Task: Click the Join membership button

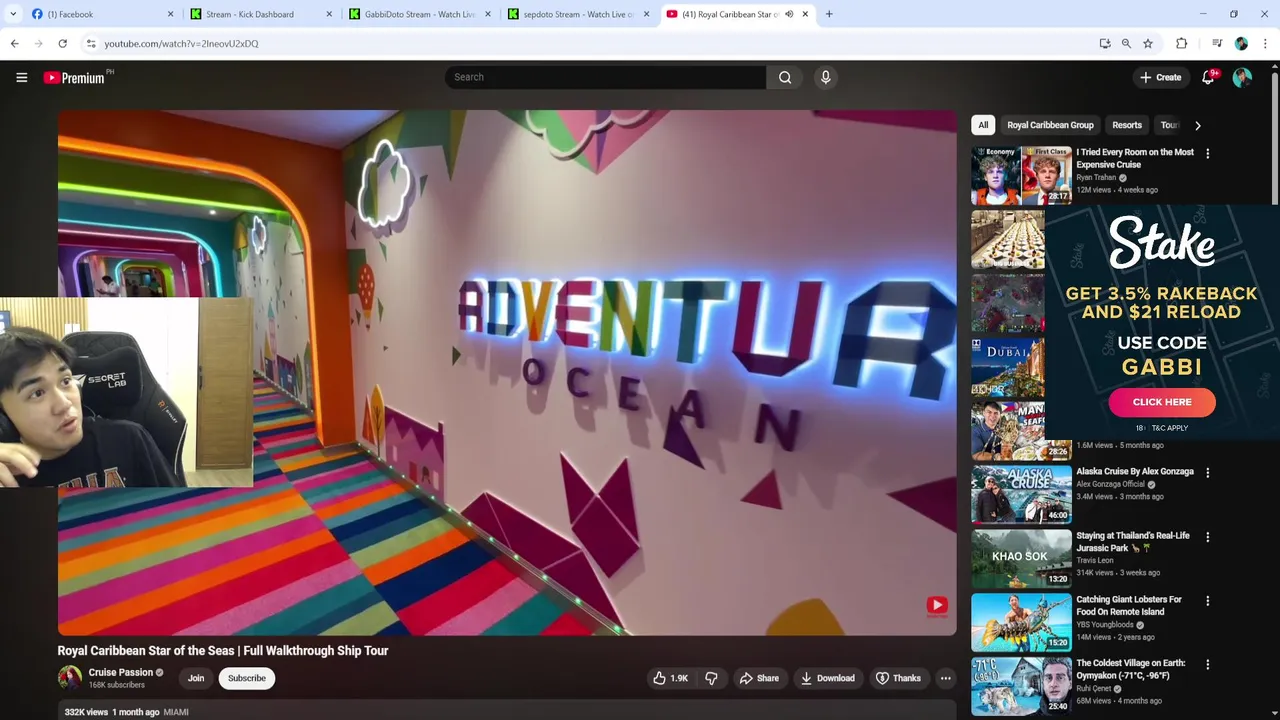Action: pyautogui.click(x=196, y=678)
